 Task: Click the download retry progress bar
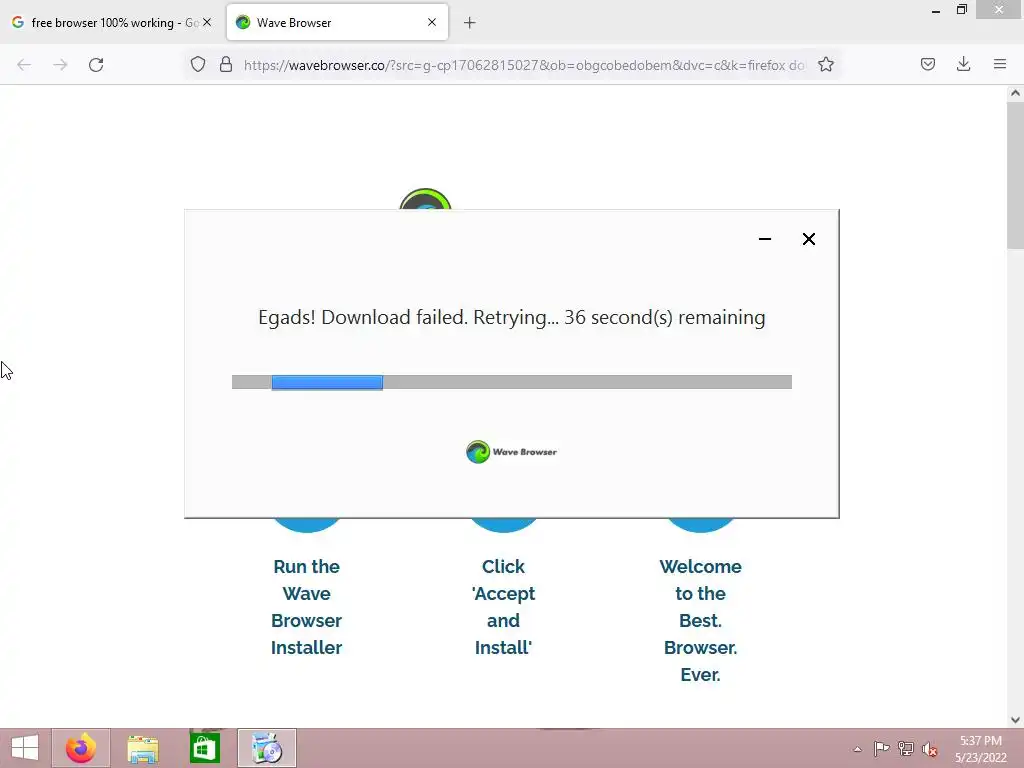511,382
